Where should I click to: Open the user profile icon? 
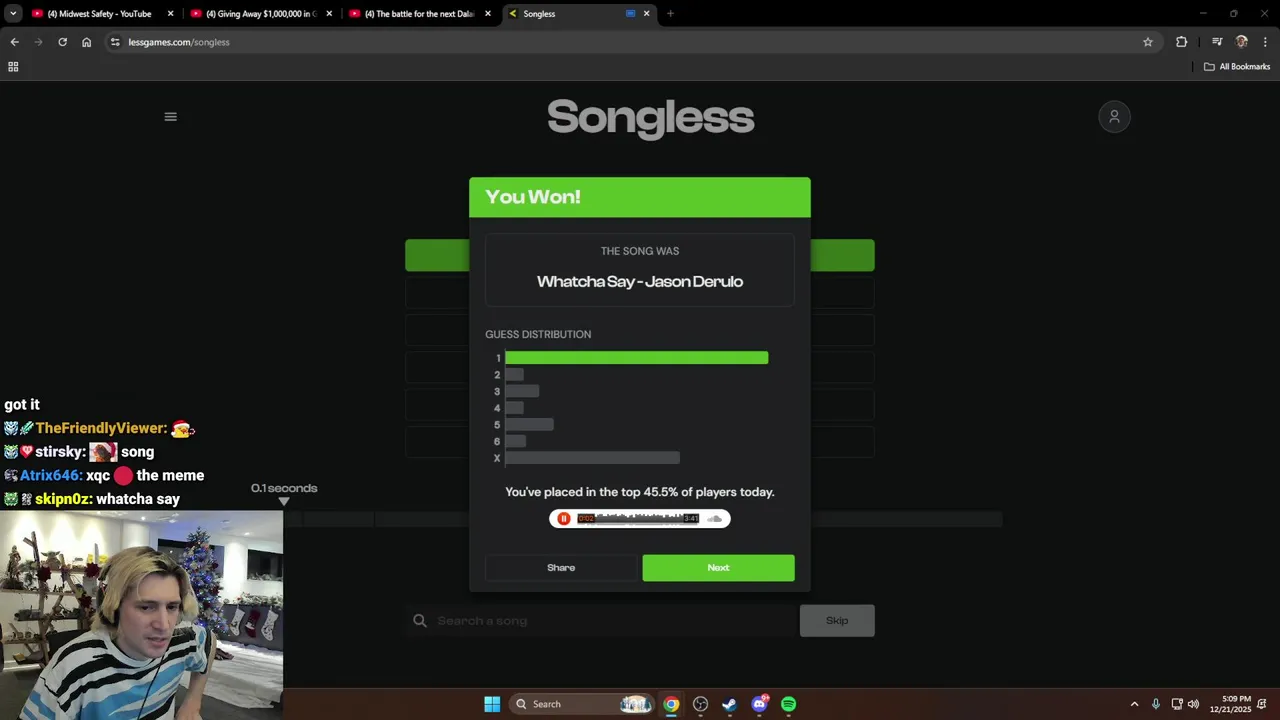tap(1114, 117)
